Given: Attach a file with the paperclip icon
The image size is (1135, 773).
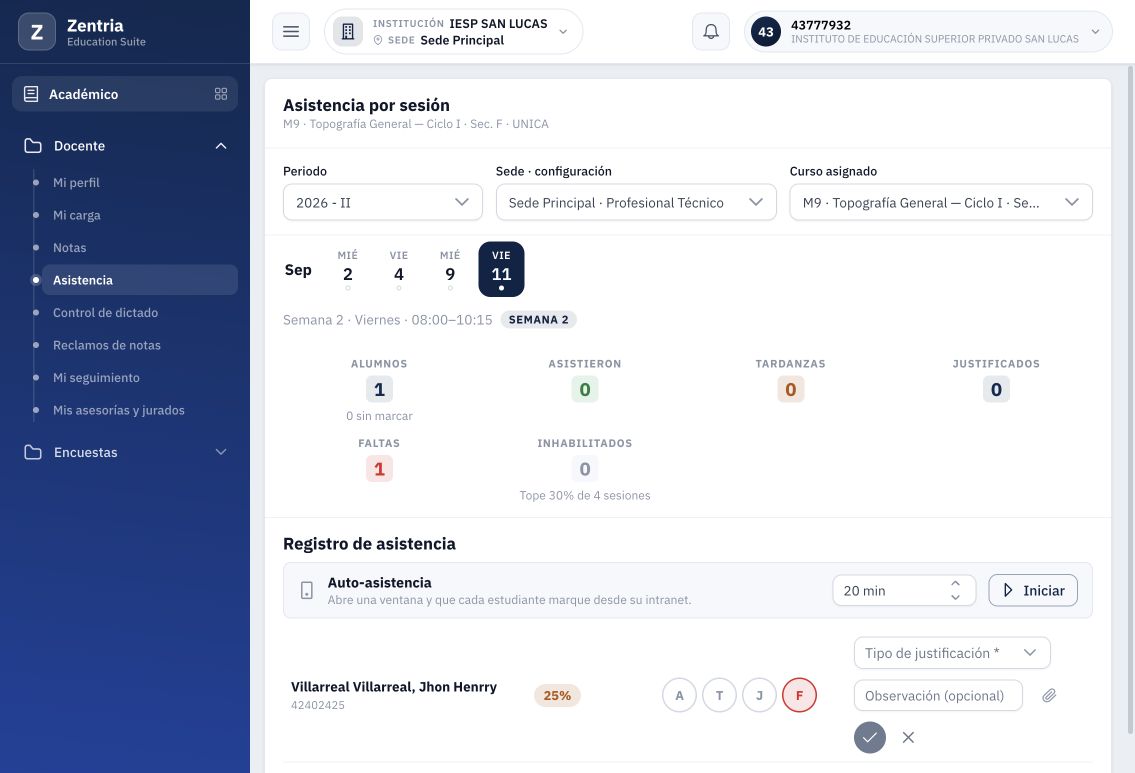Looking at the screenshot, I should [x=1049, y=696].
